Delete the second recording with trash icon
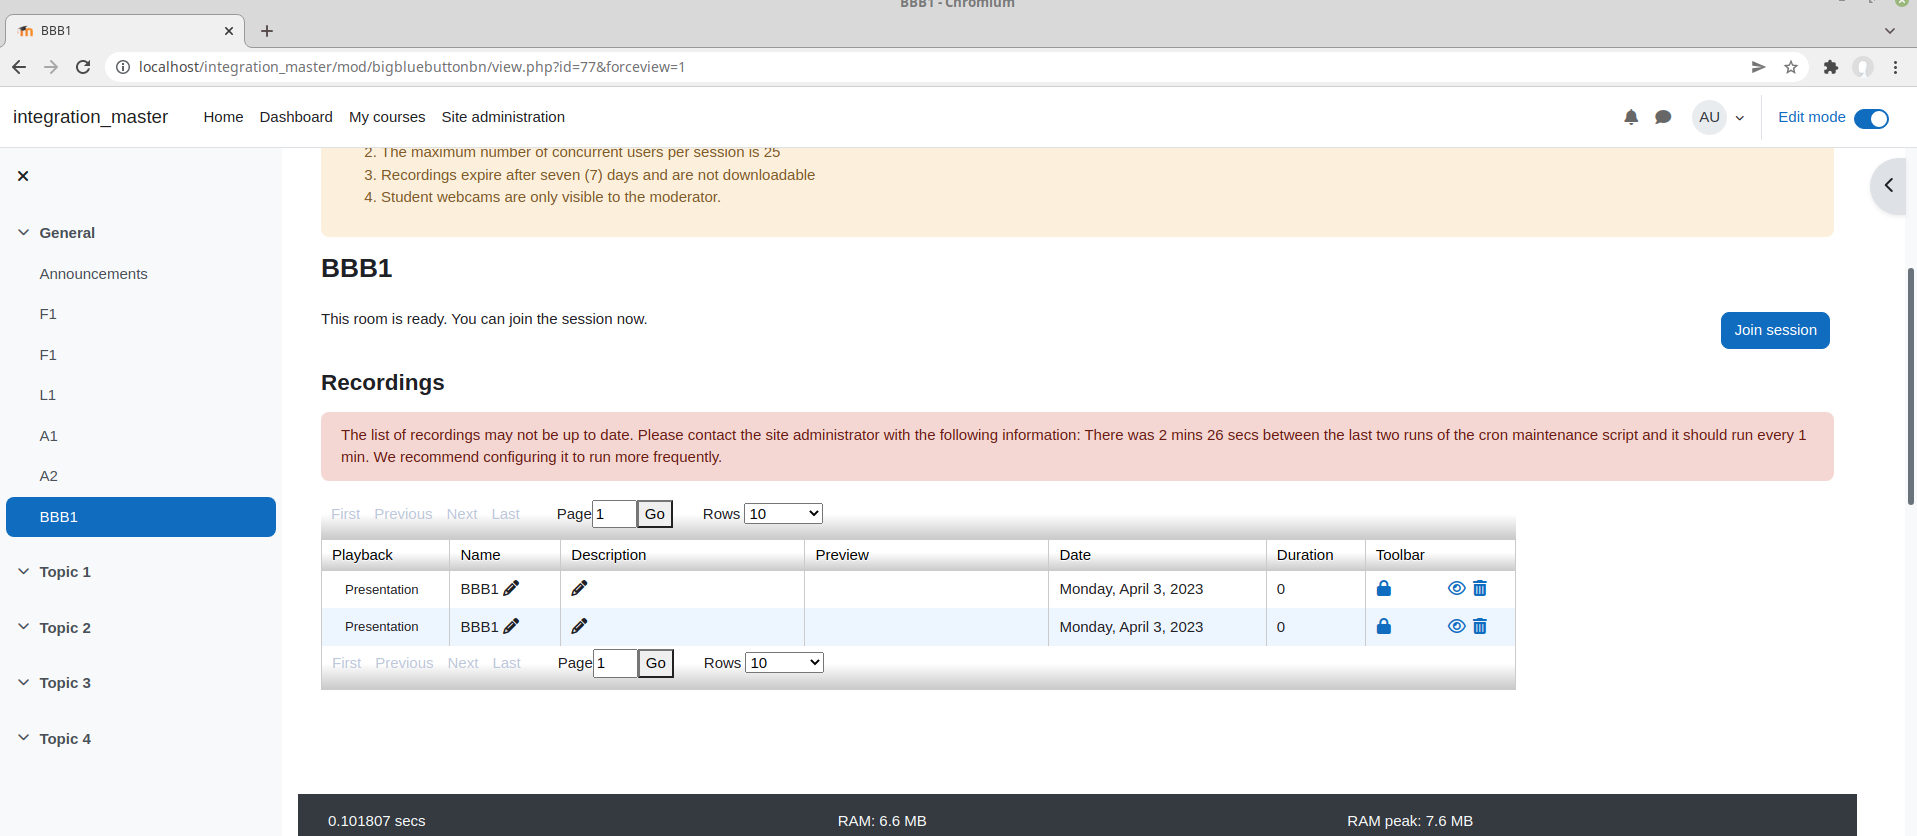The width and height of the screenshot is (1917, 836). 1480,627
